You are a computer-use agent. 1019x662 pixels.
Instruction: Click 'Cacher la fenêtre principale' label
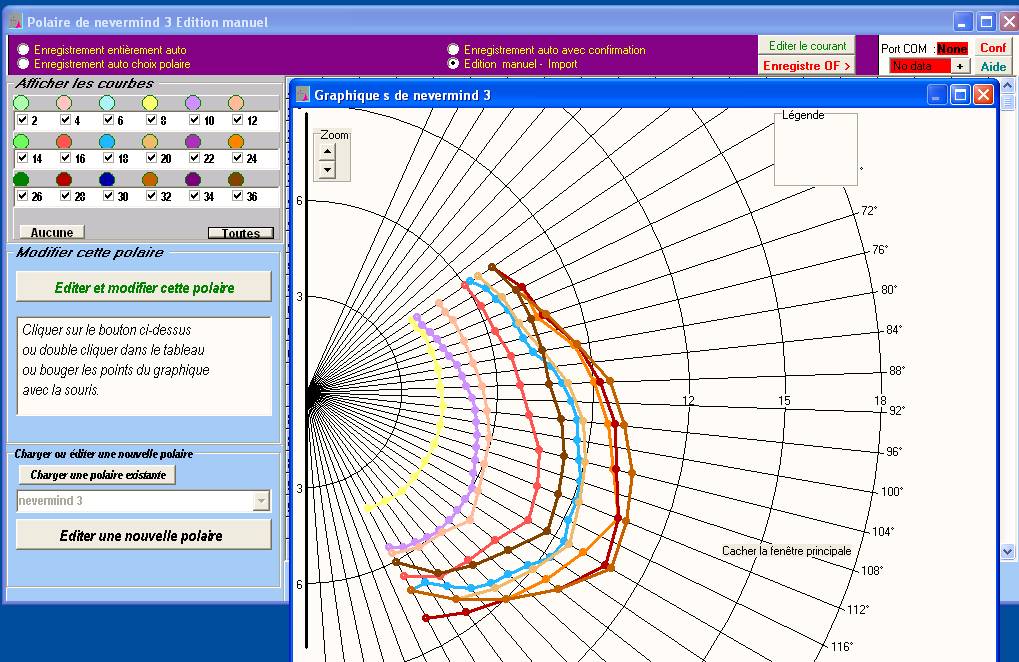(x=786, y=550)
